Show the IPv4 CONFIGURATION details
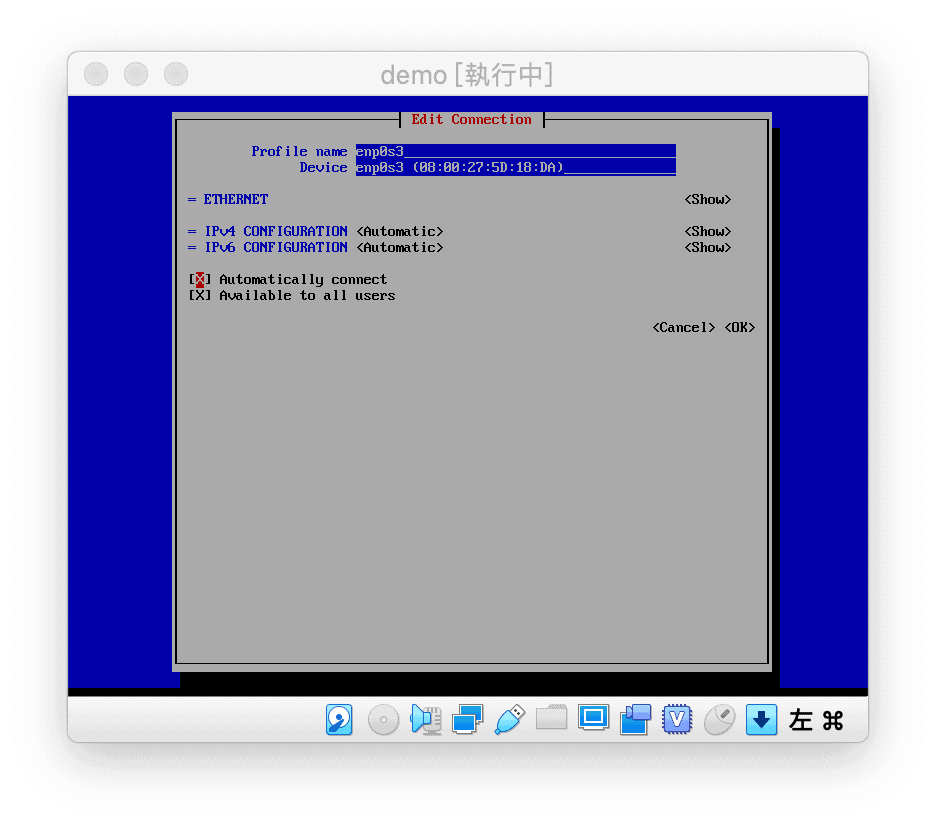Viewport: 936px width, 826px height. coord(708,232)
